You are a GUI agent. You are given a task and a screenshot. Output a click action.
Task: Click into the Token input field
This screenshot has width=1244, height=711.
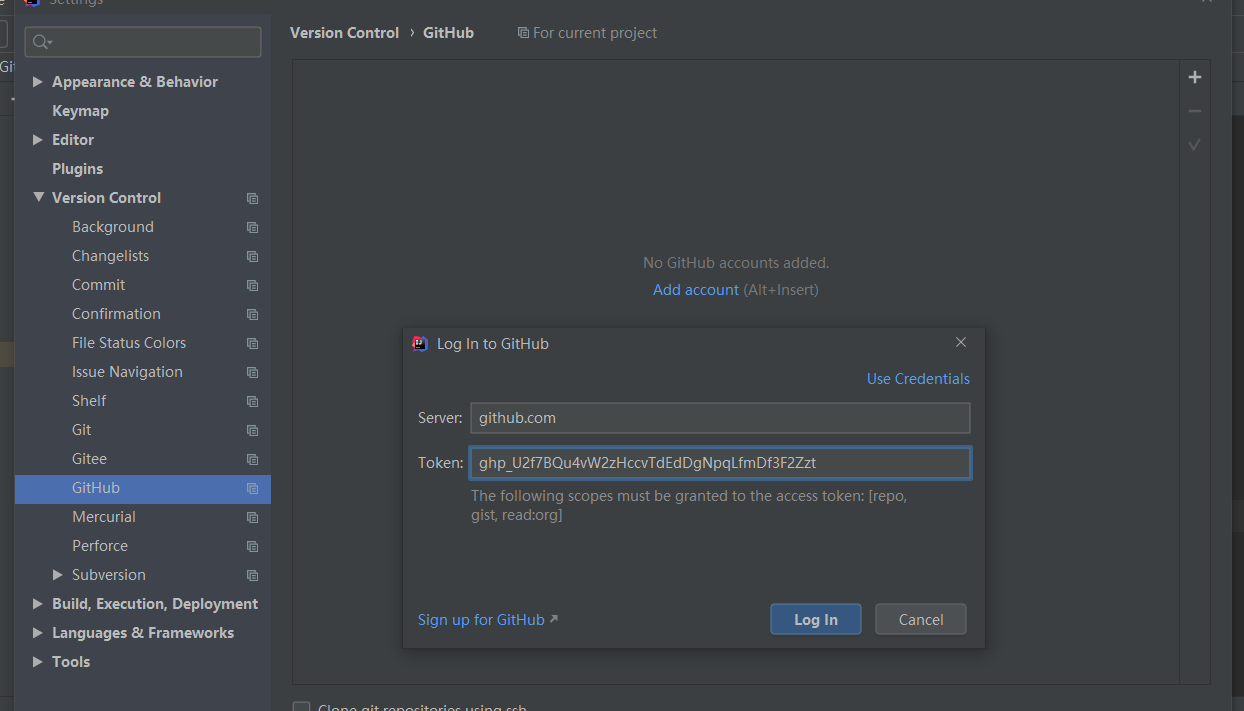point(720,463)
